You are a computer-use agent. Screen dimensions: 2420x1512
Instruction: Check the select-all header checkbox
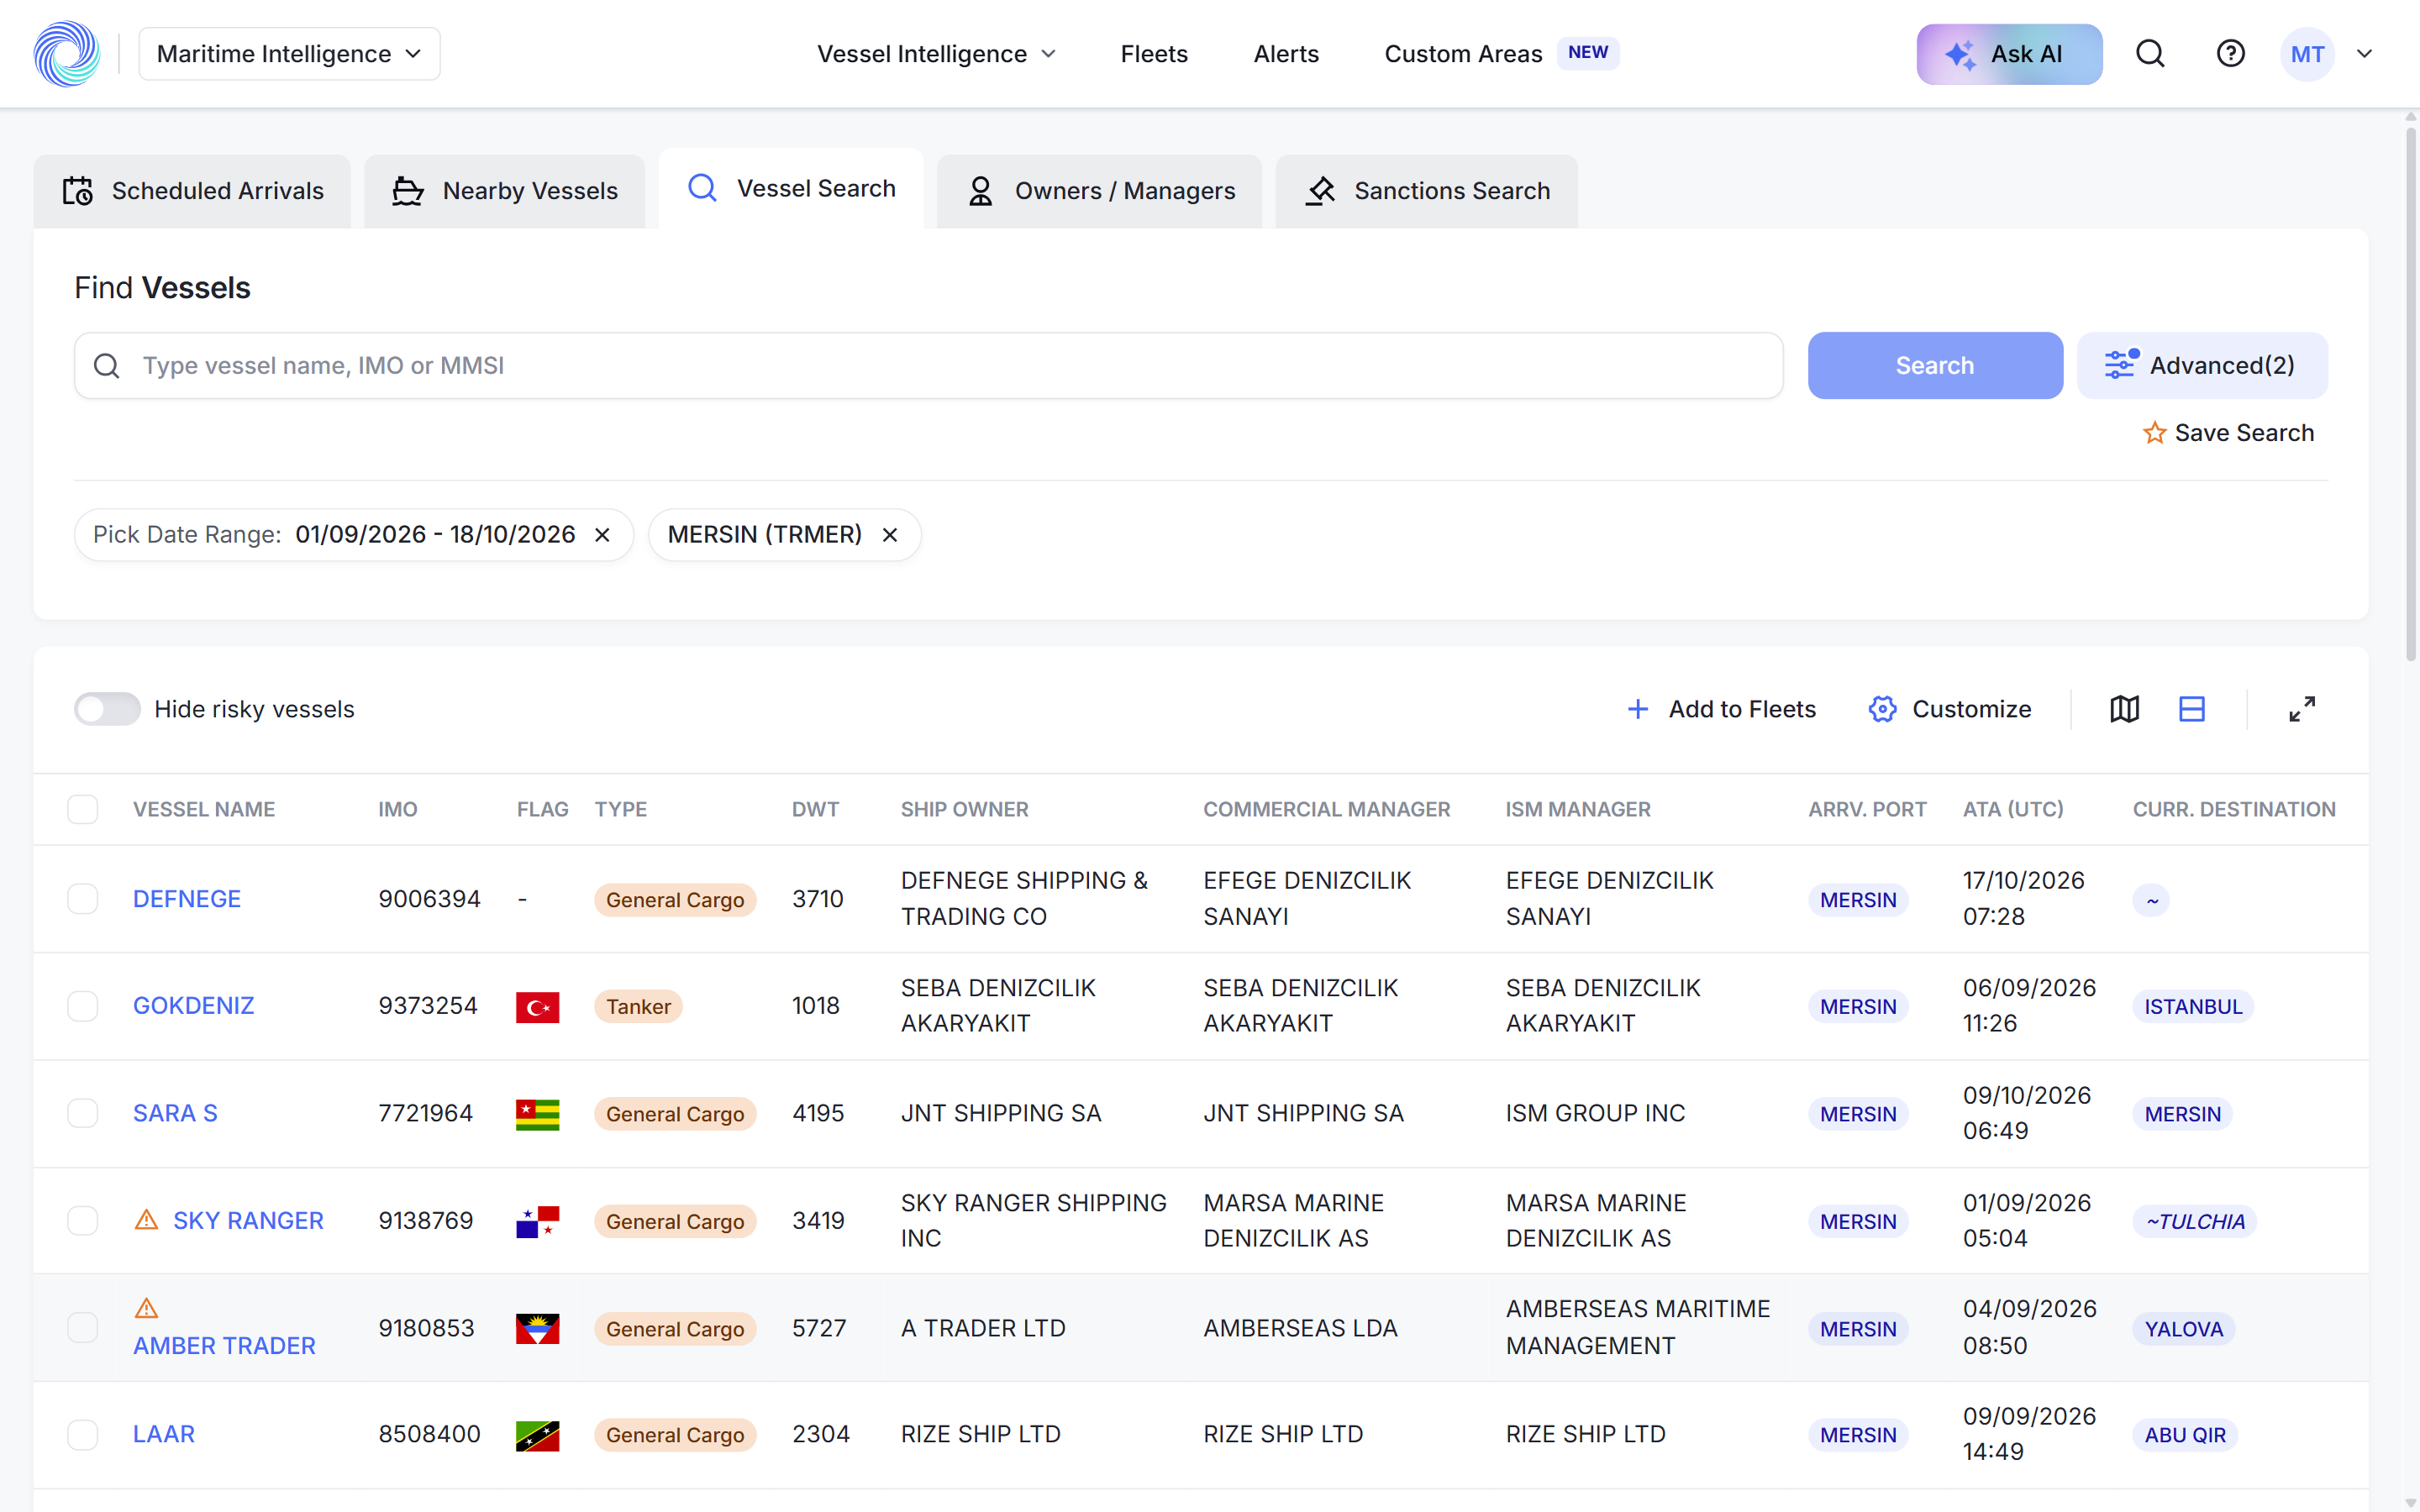[x=83, y=809]
